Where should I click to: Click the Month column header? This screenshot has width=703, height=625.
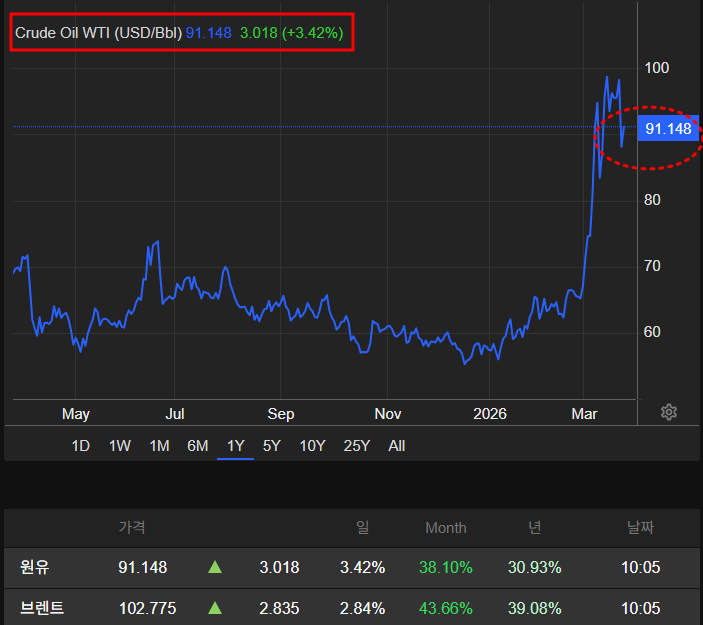(x=446, y=528)
